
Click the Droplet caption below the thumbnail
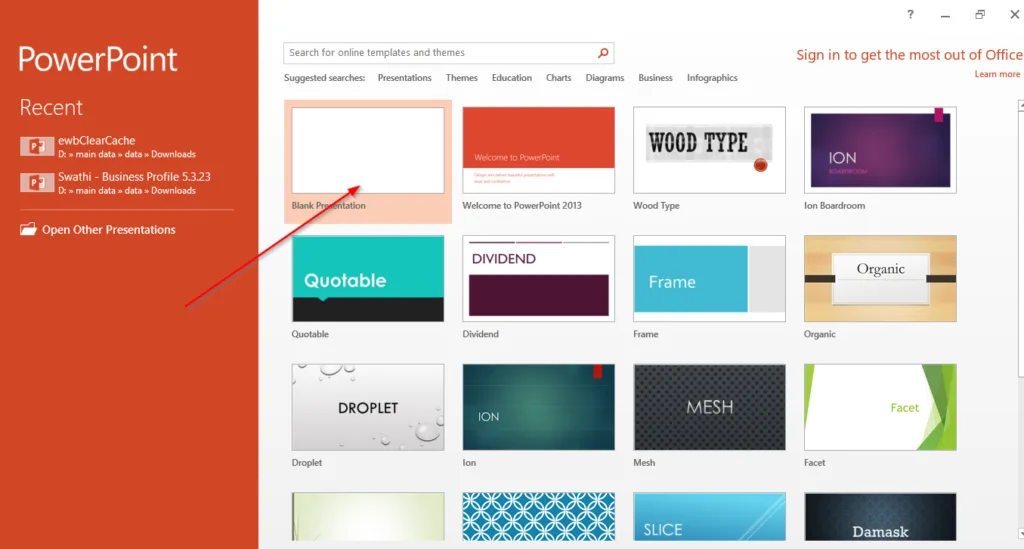coord(307,463)
